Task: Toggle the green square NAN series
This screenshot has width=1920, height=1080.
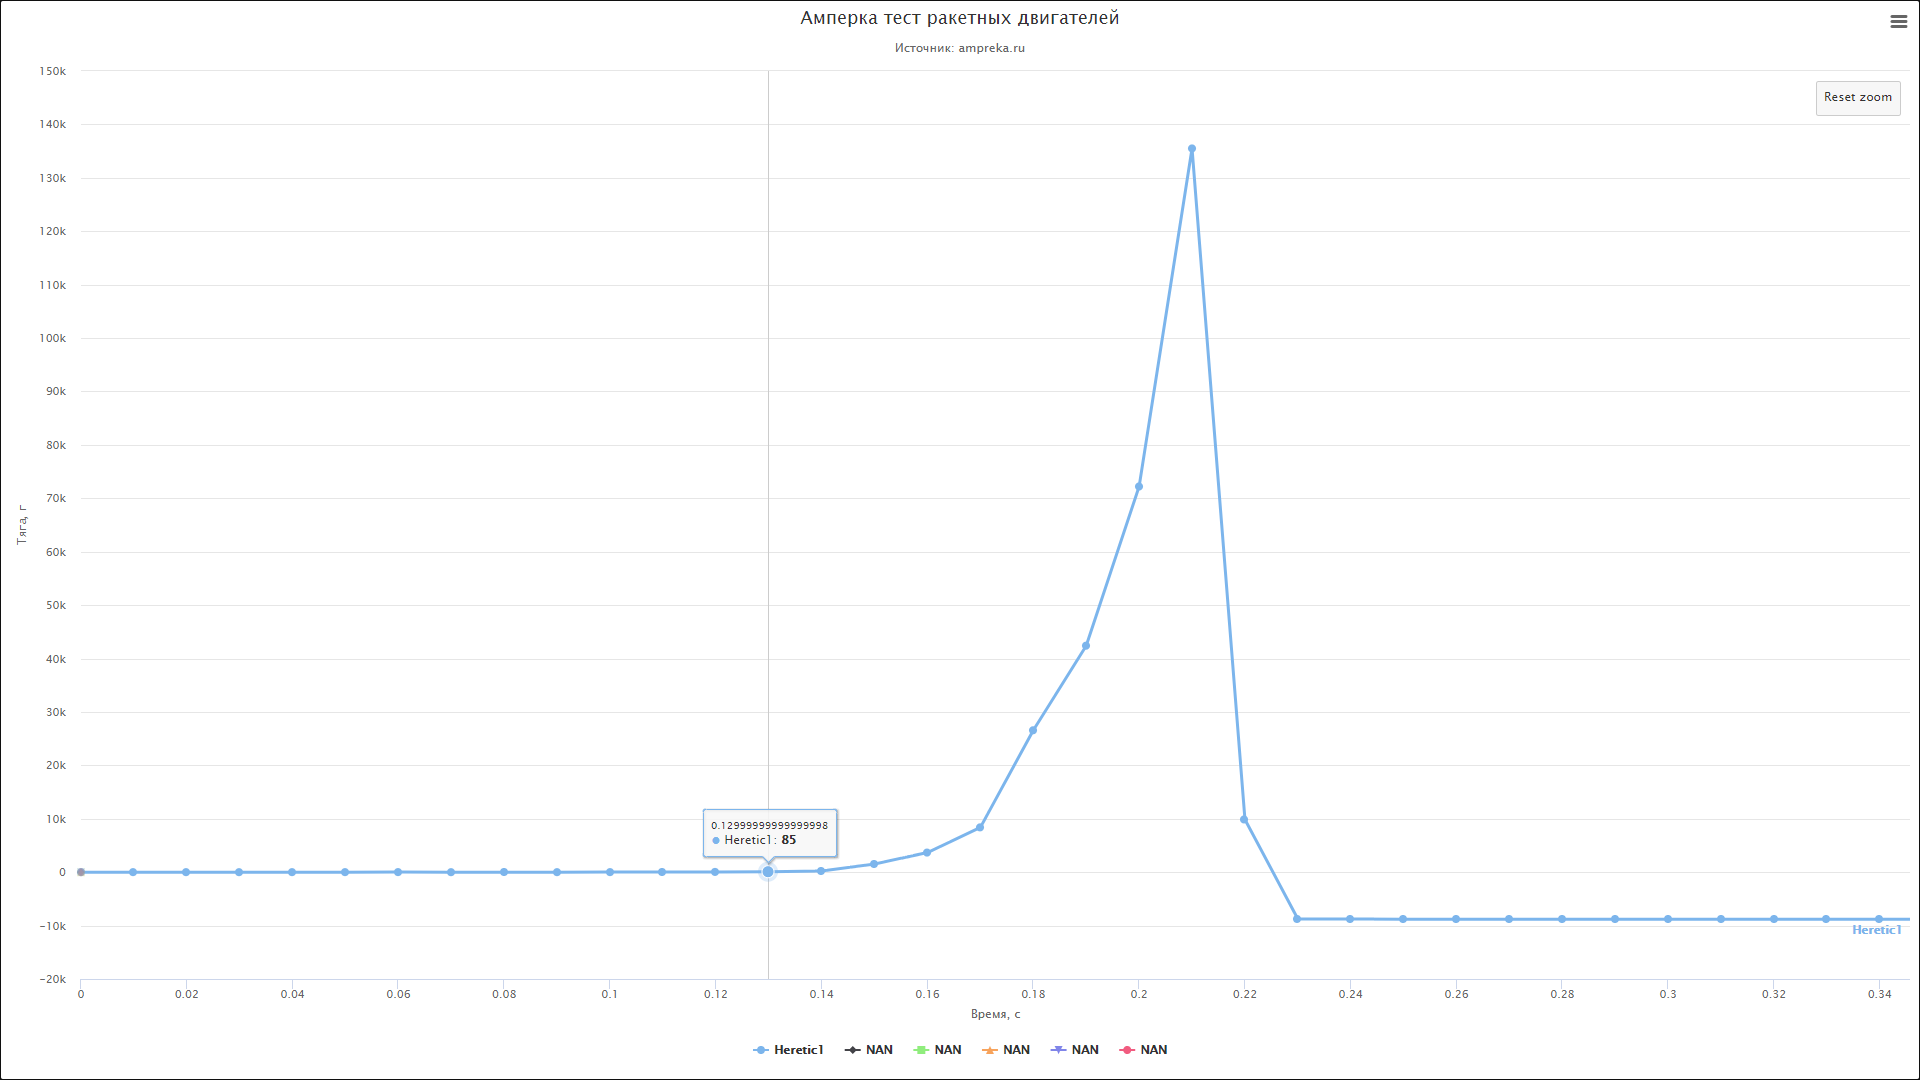Action: 947,1049
